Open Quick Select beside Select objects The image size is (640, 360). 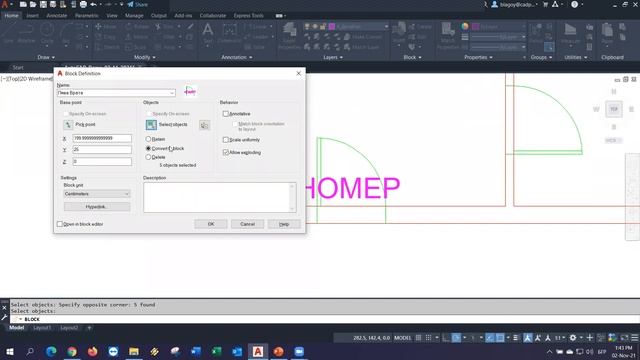[x=204, y=125]
